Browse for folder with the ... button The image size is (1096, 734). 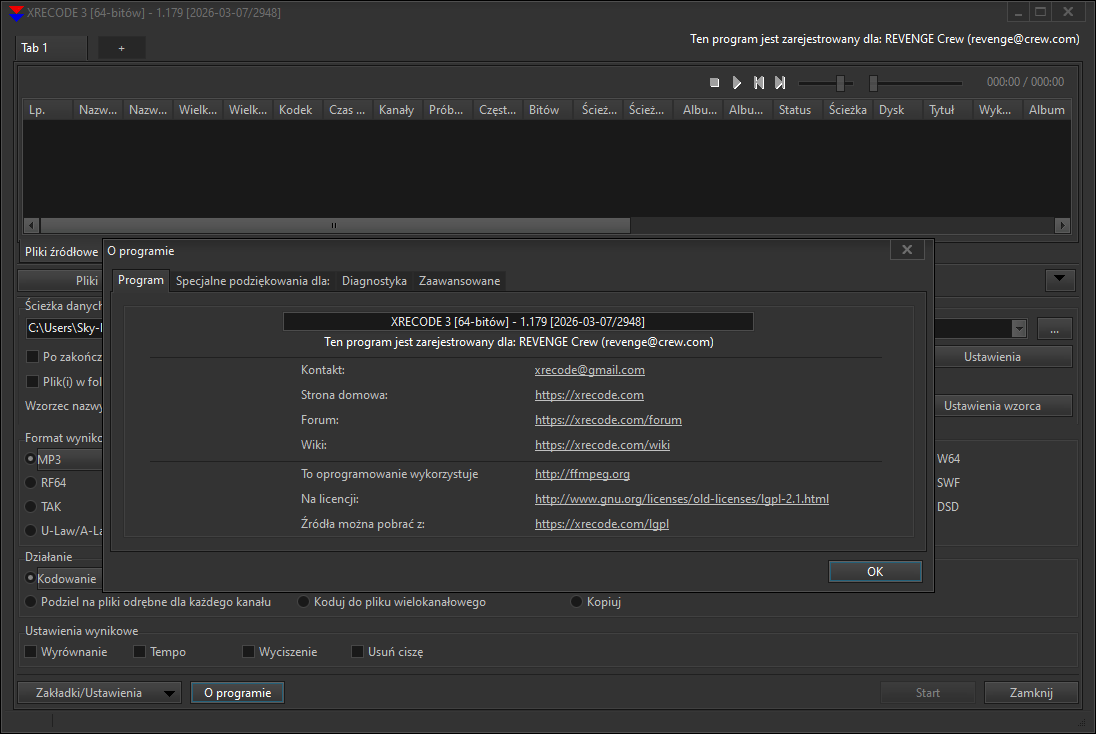[1055, 329]
